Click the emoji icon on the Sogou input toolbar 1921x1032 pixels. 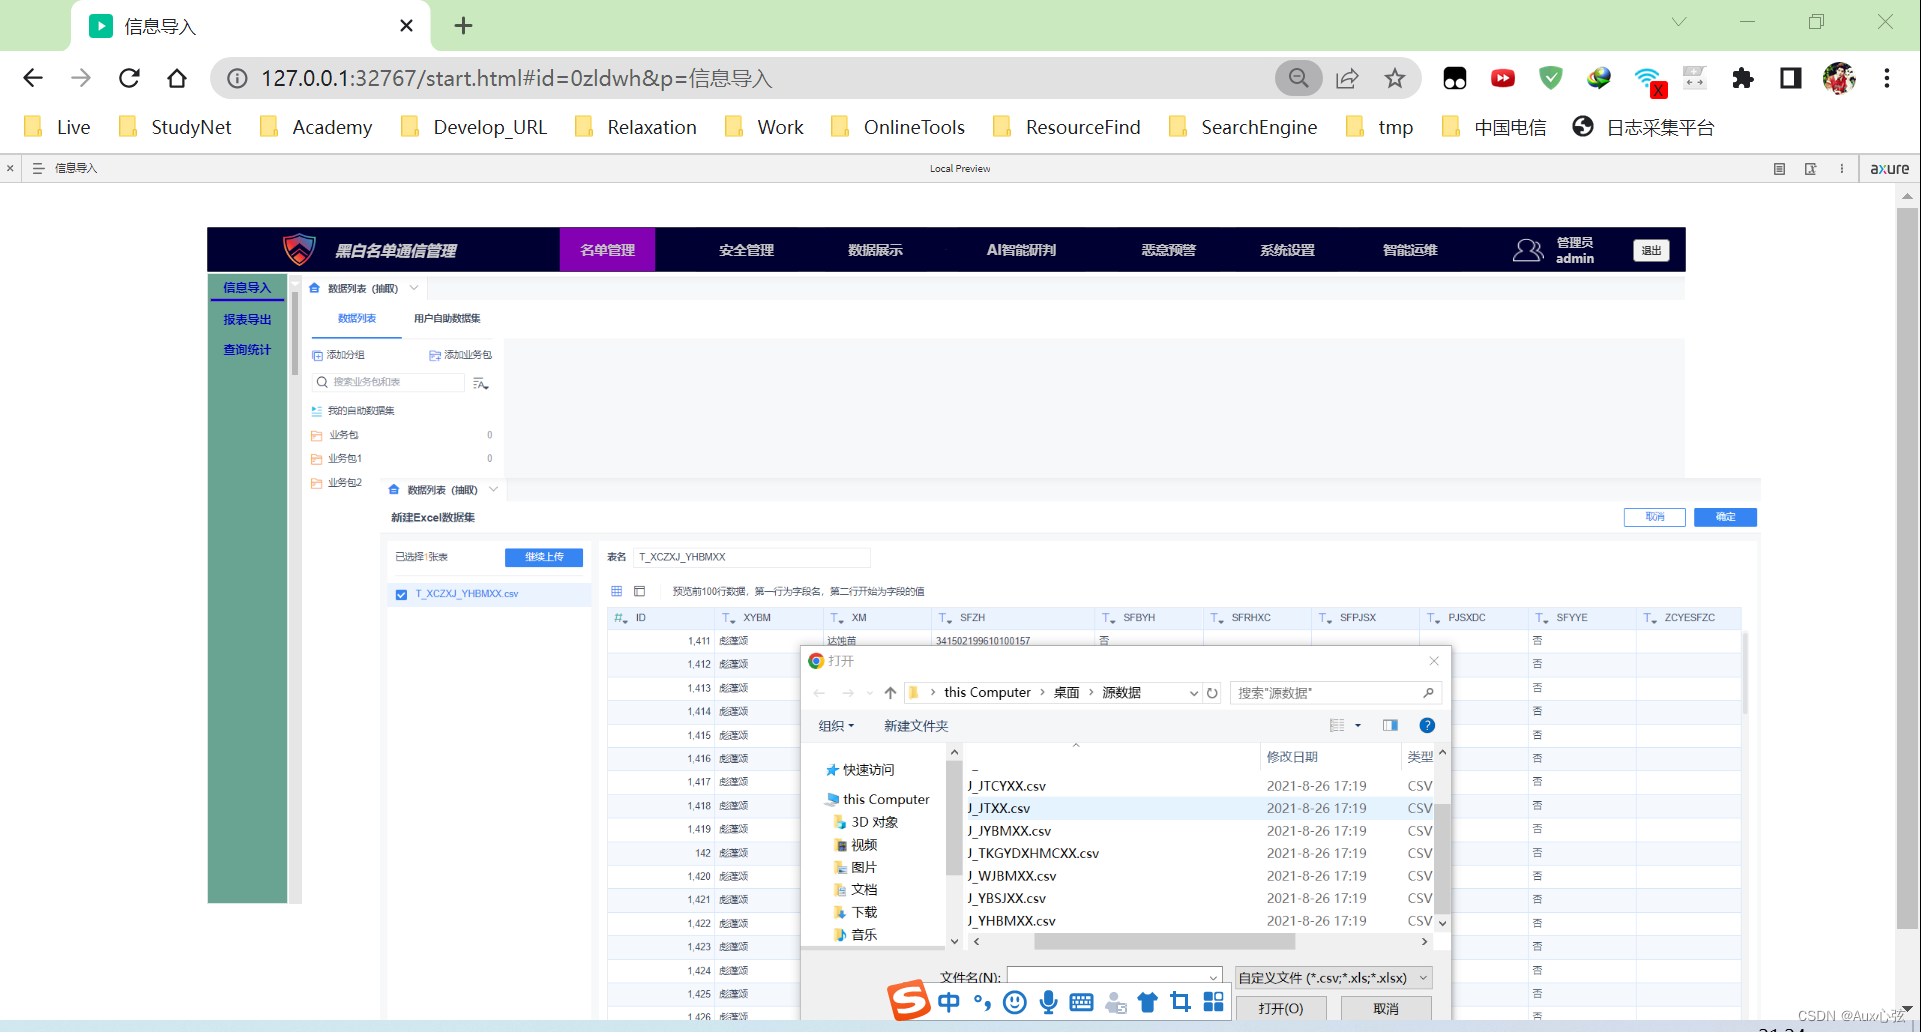1014,1002
